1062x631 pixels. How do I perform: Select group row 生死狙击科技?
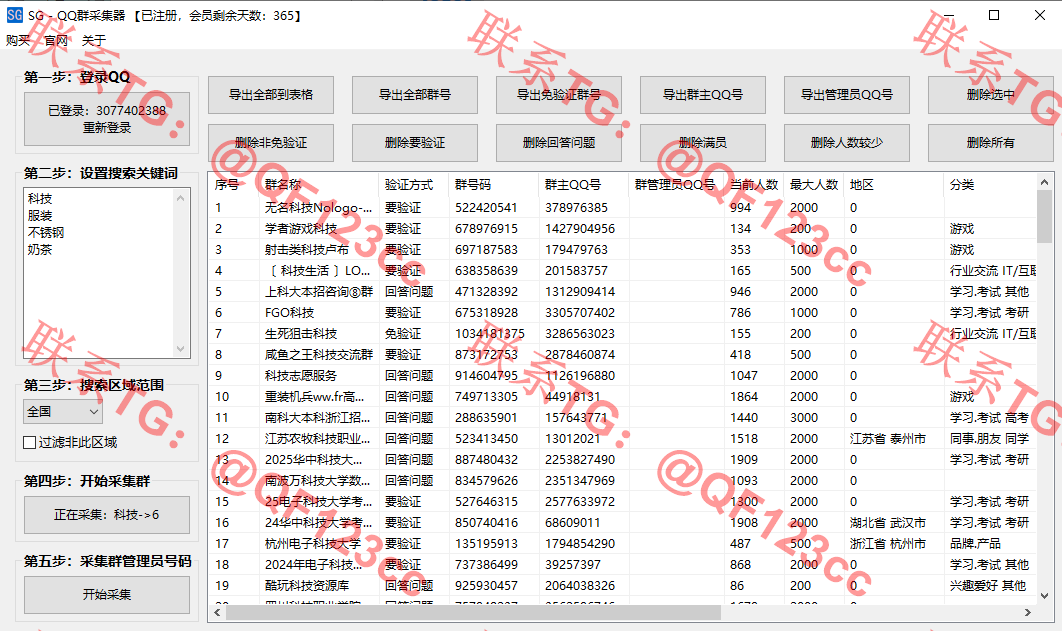coord(623,334)
